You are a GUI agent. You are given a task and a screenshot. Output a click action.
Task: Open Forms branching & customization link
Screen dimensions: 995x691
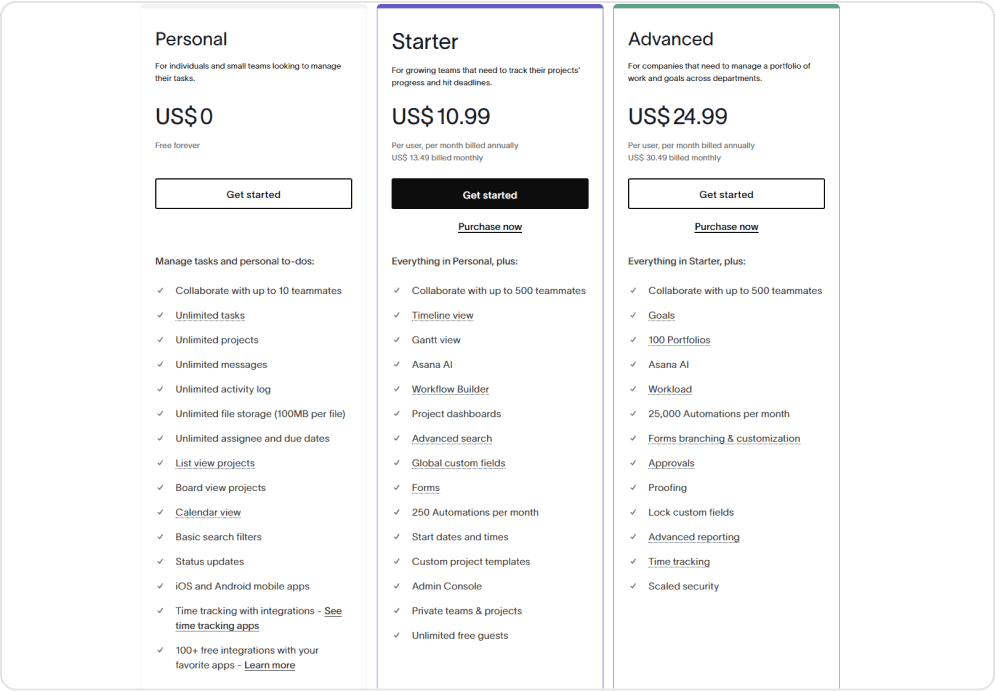724,438
